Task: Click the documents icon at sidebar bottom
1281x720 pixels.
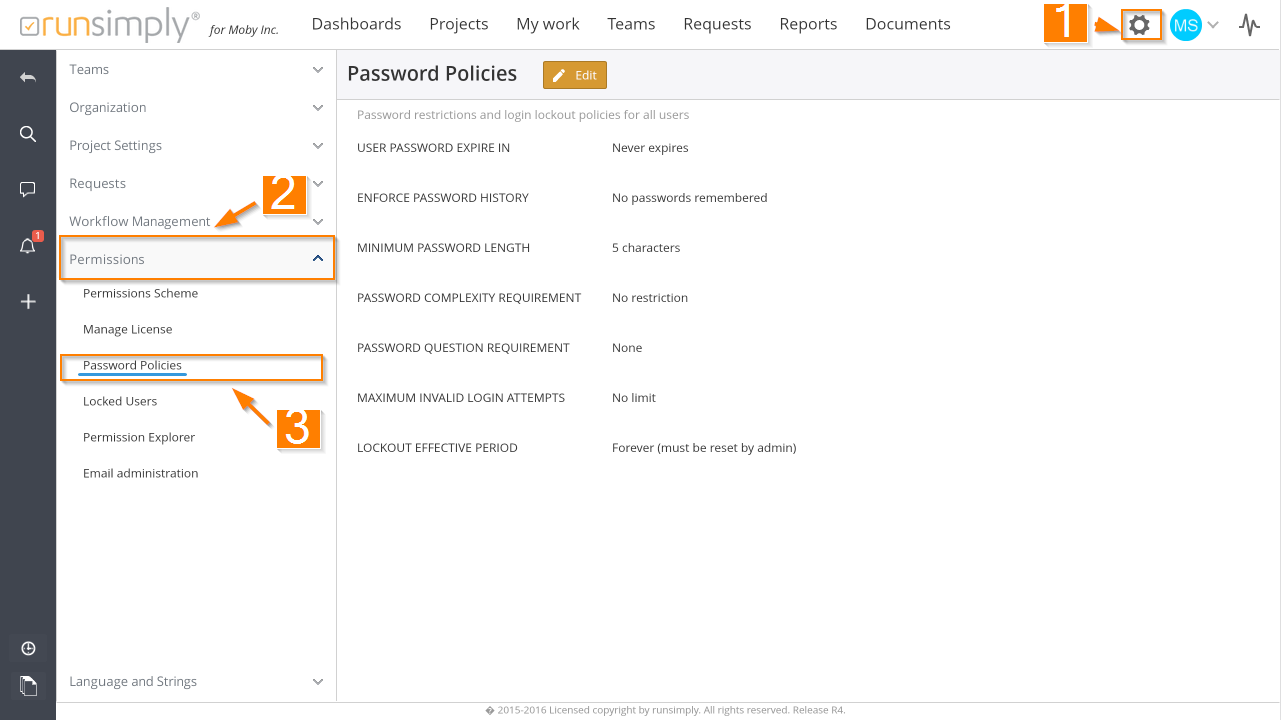Action: click(28, 685)
